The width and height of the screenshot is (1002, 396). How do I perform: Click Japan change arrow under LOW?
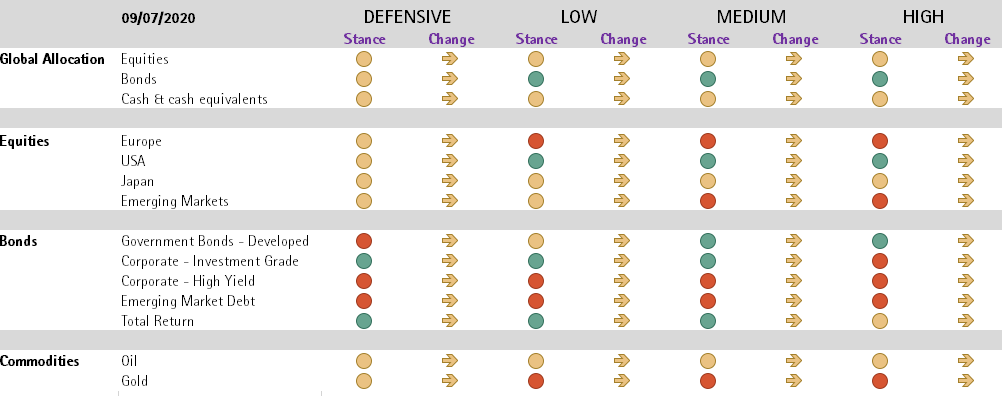point(622,181)
